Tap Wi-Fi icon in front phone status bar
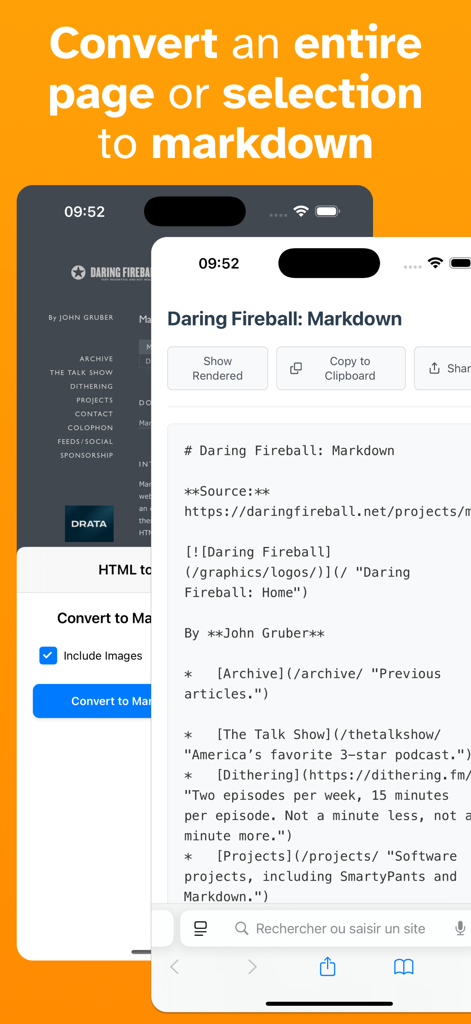471x1024 pixels. 435,263
